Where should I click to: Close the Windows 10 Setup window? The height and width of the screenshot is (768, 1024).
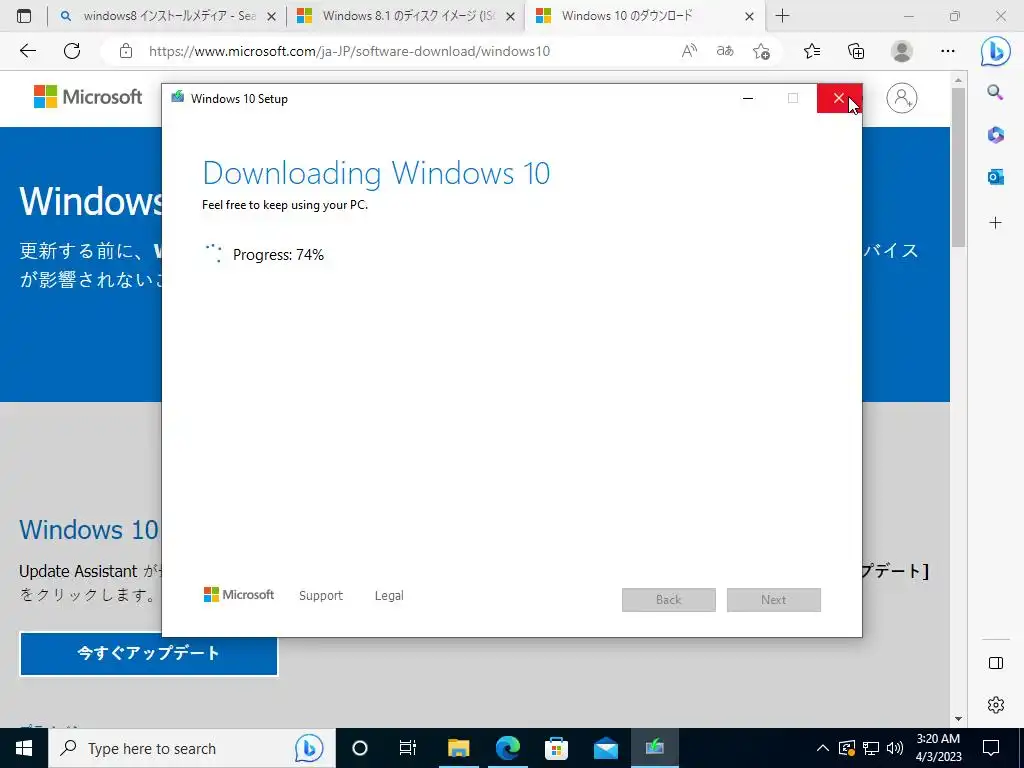pyautogui.click(x=839, y=99)
